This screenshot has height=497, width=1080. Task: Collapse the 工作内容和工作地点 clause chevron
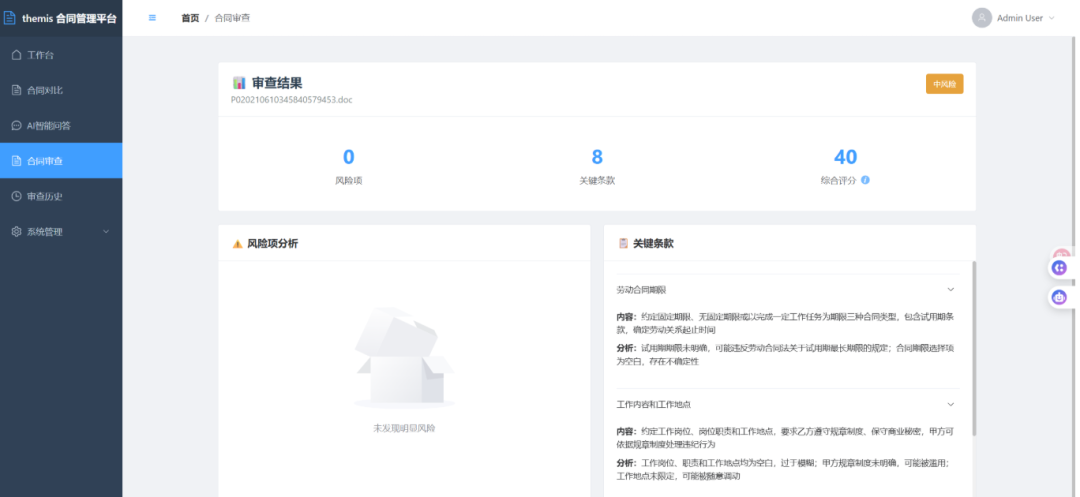(x=951, y=405)
